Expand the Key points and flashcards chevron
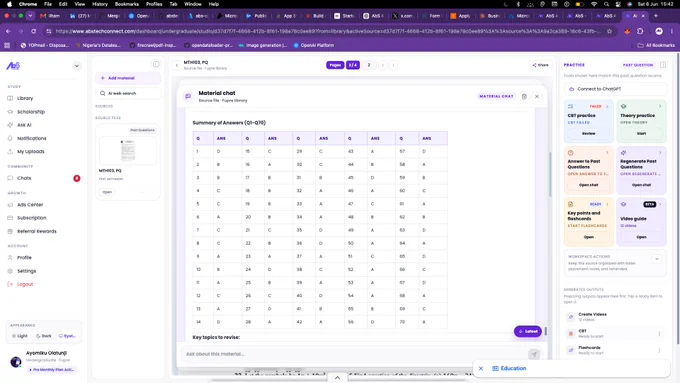 (x=607, y=204)
